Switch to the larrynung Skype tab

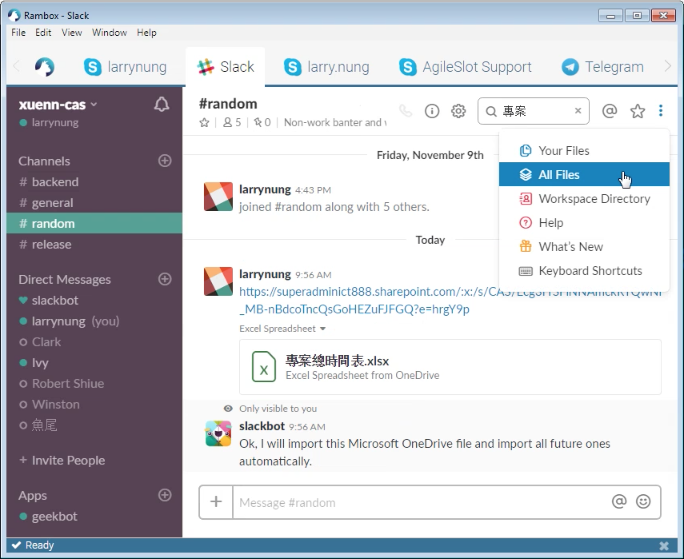(x=125, y=67)
